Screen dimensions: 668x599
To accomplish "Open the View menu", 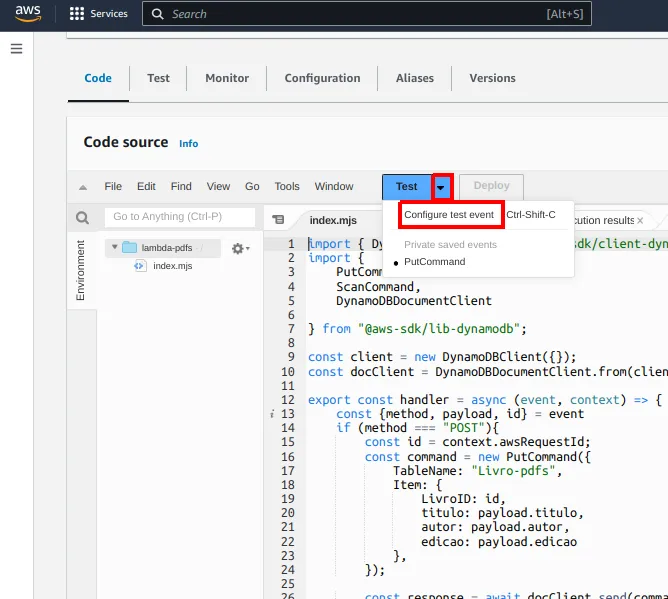I will coord(218,187).
